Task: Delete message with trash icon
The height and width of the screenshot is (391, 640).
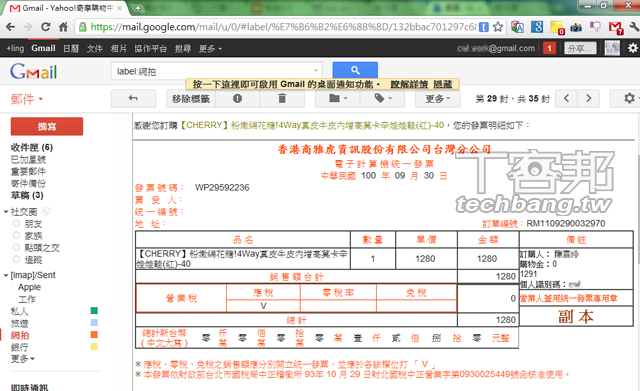Action: tap(282, 98)
